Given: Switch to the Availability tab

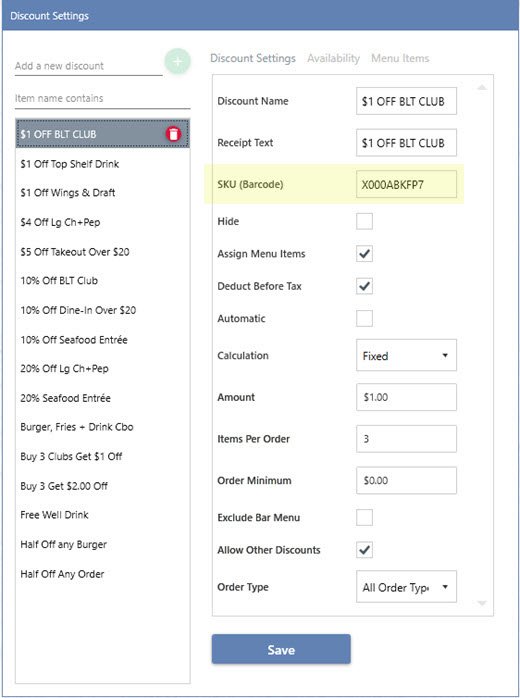Looking at the screenshot, I should pyautogui.click(x=333, y=58).
